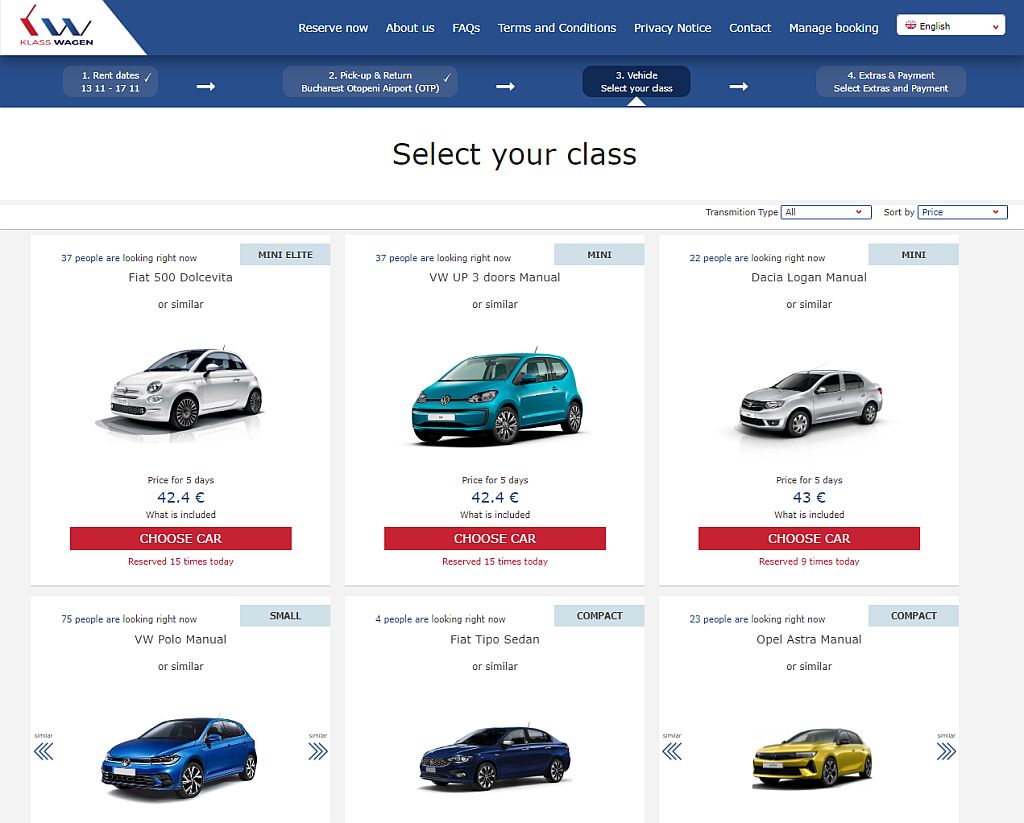Open FAQs from the top menu
The width and height of the screenshot is (1024, 823).
coord(466,28)
